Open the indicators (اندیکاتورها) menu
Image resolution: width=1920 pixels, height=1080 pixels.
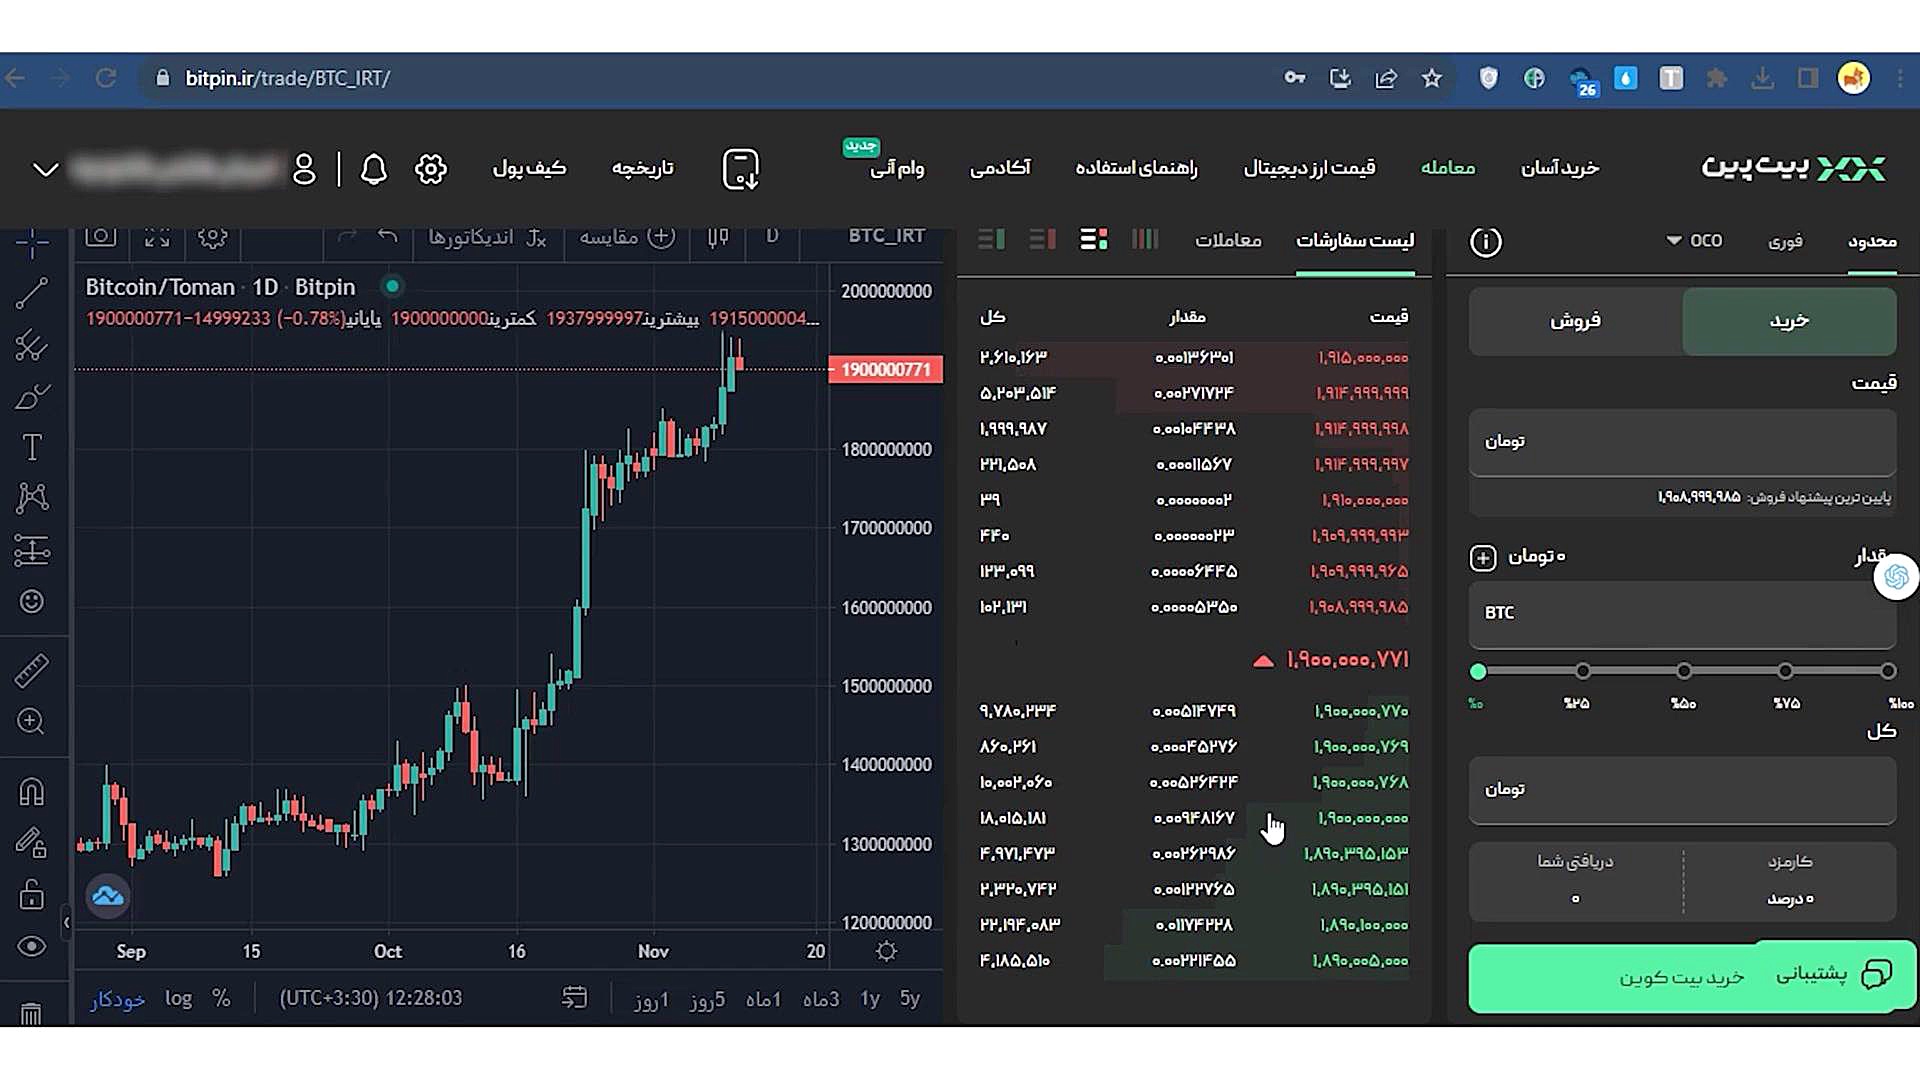point(487,237)
